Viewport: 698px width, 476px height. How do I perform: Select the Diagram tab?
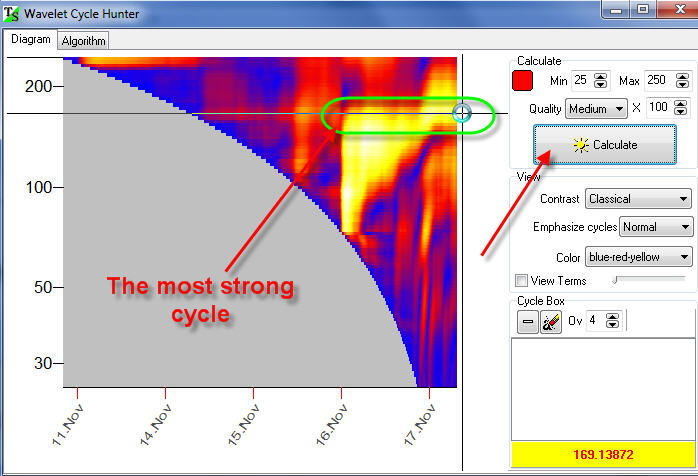tap(30, 40)
